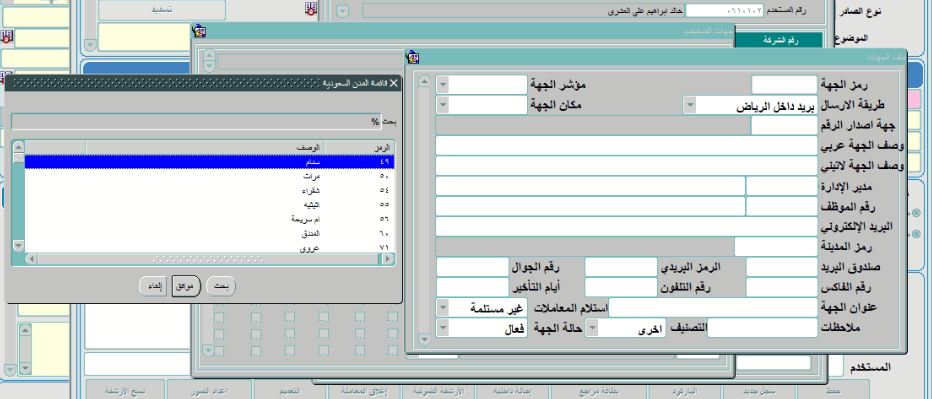
Task: Click the إغلاق المعاملة bottom toolbar button
Action: click(x=364, y=391)
